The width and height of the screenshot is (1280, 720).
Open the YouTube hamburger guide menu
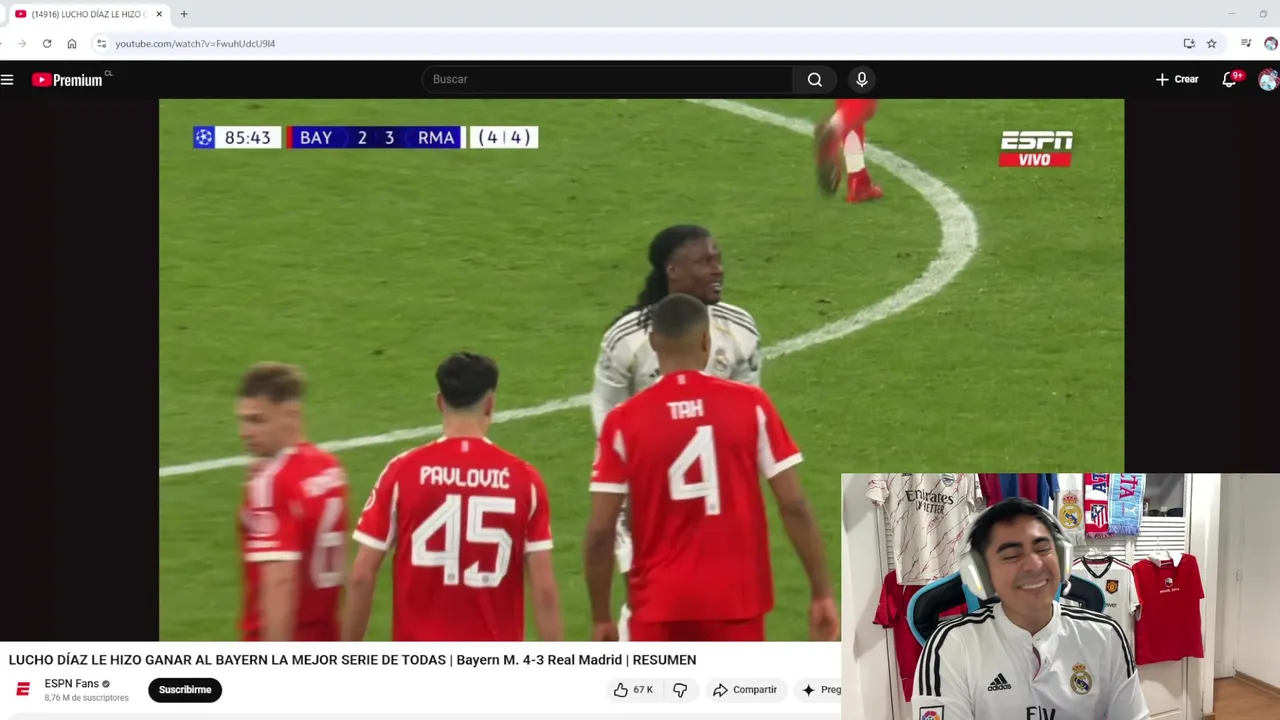coord(7,79)
